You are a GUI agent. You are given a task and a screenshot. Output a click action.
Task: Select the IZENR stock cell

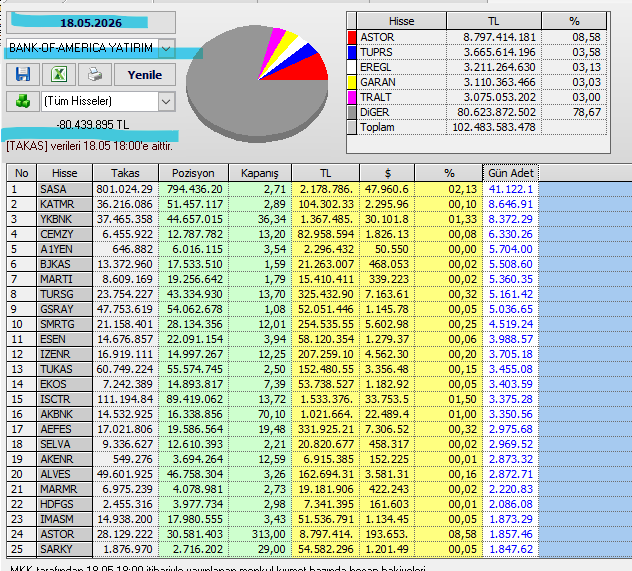tap(64, 354)
